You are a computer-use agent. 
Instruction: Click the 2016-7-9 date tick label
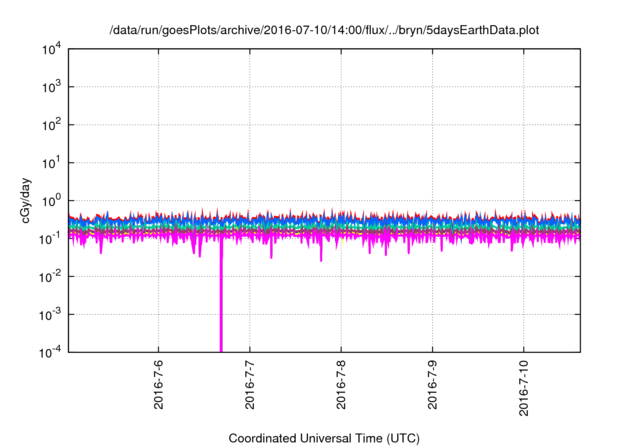[433, 384]
